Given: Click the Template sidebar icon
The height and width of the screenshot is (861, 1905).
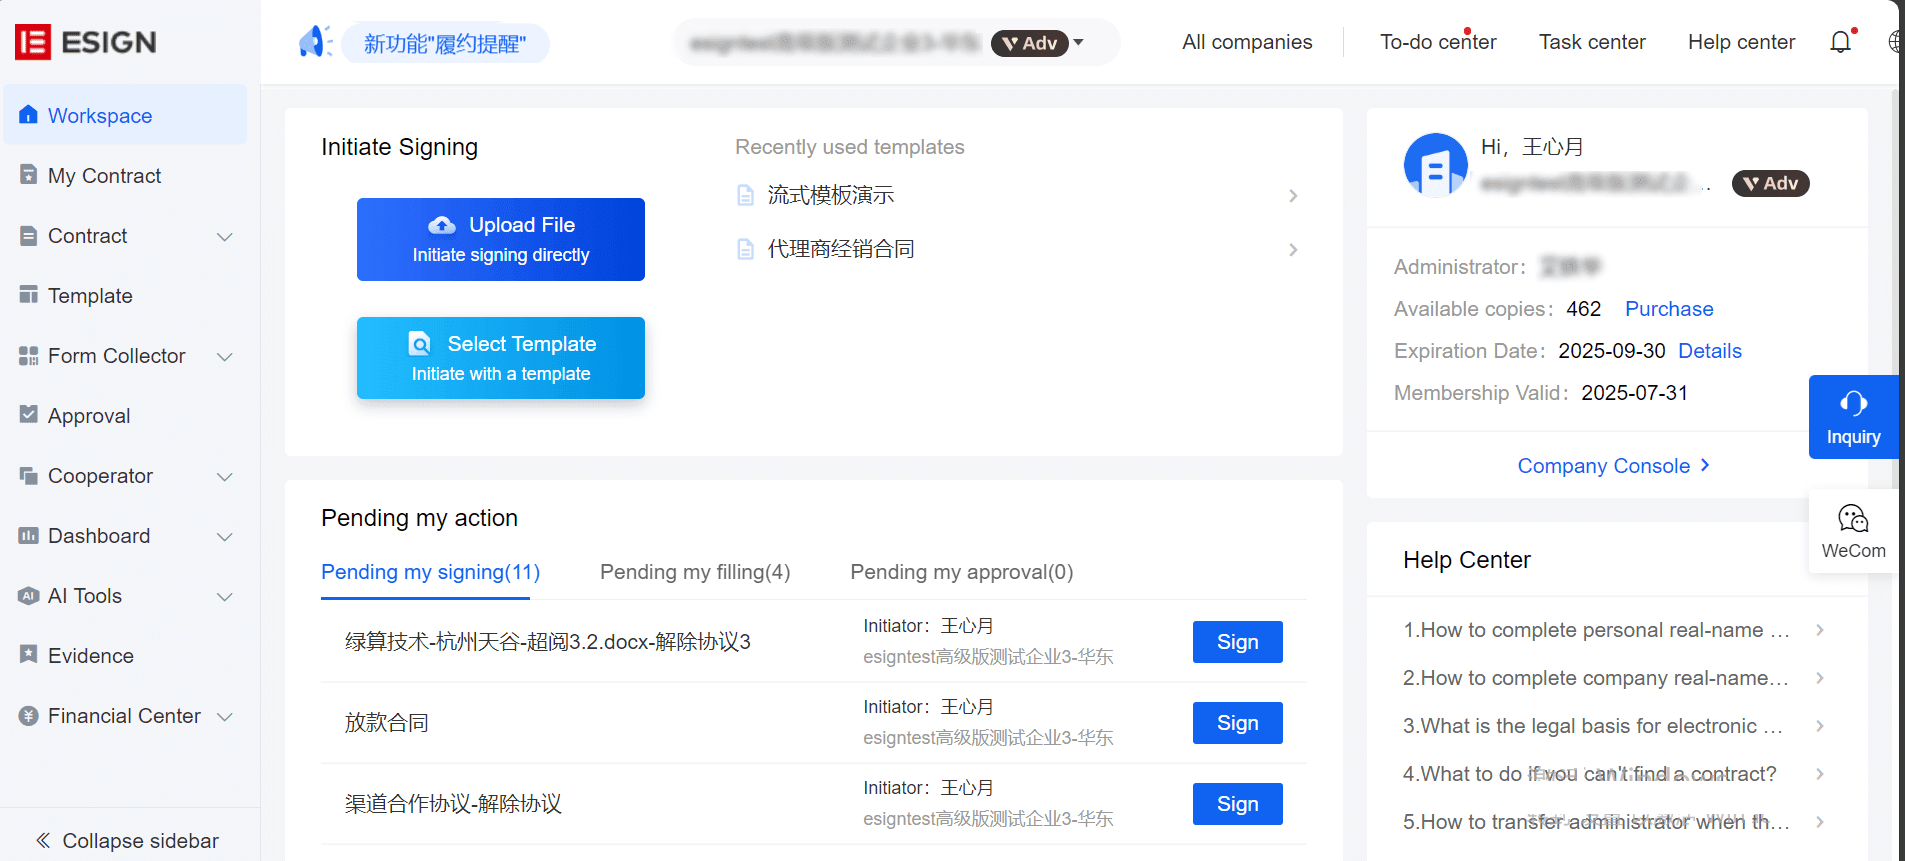Looking at the screenshot, I should (x=28, y=295).
